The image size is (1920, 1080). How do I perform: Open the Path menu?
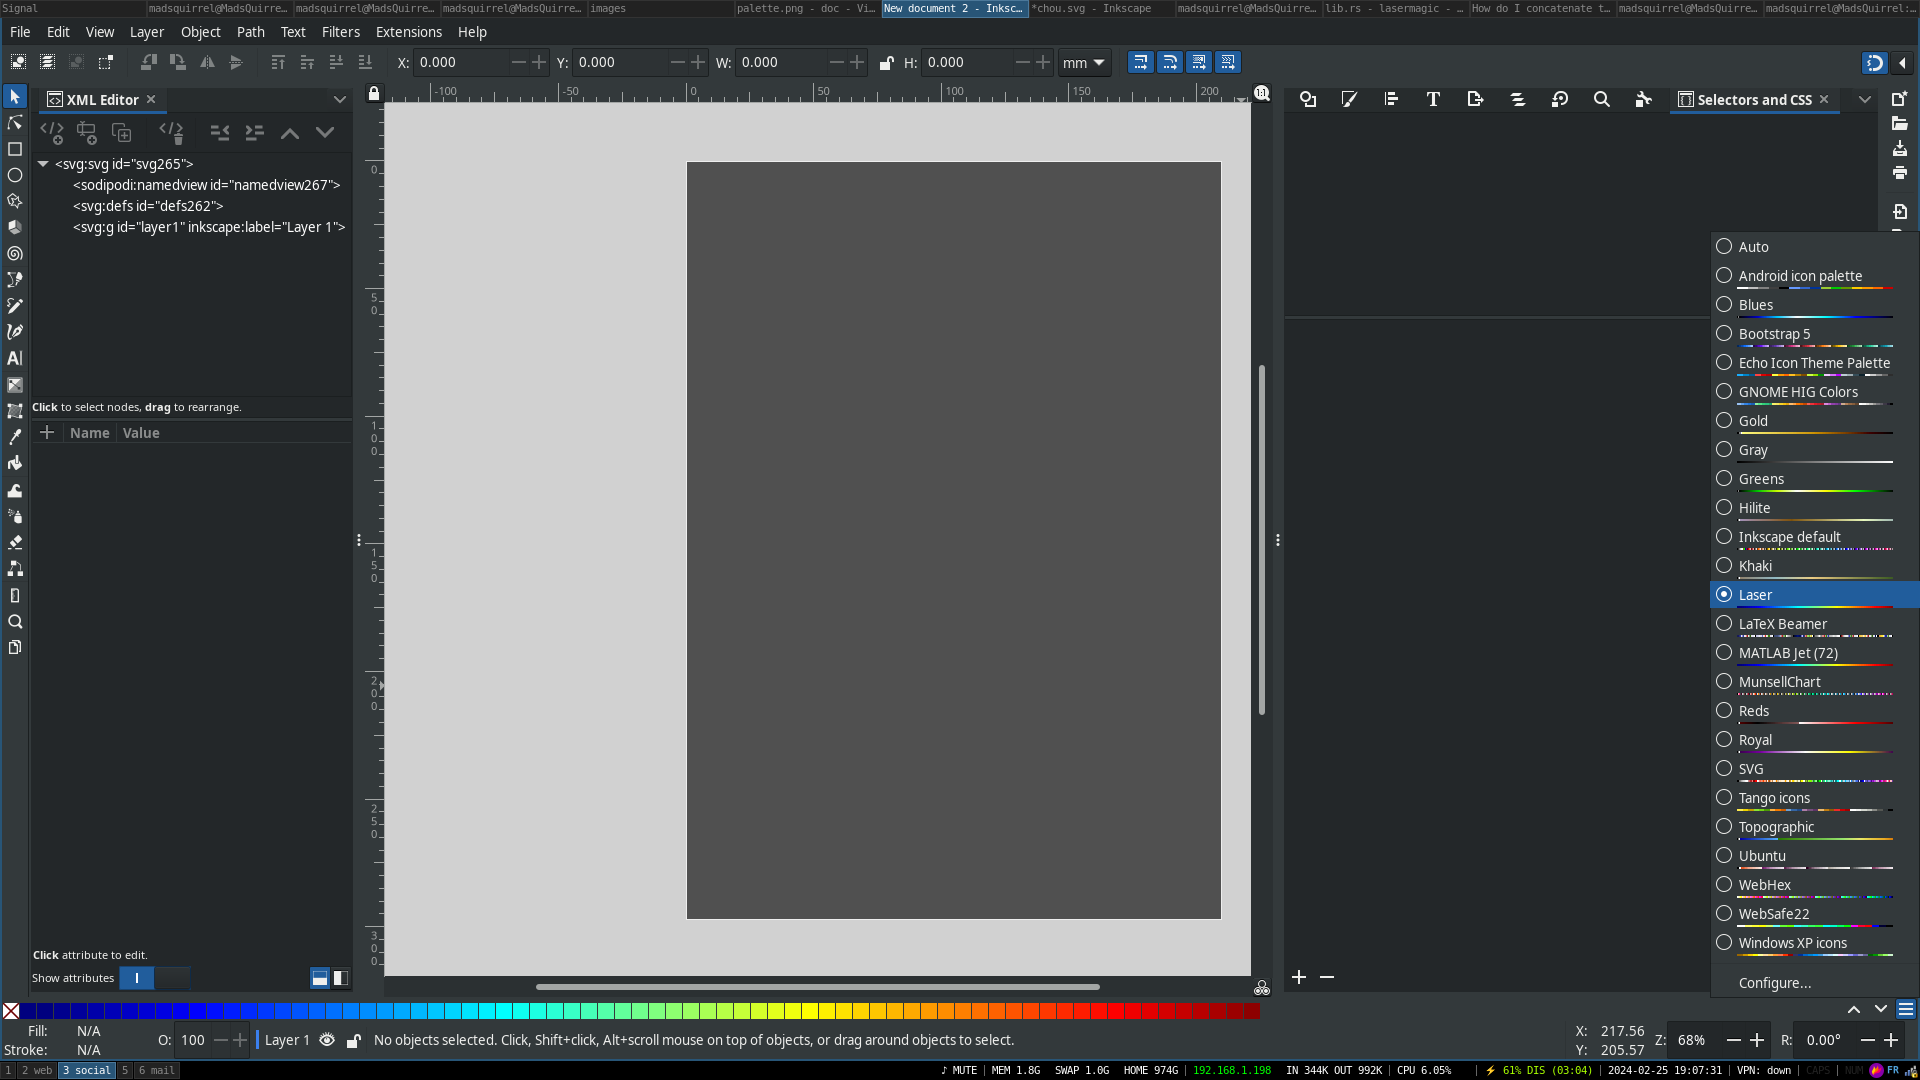(x=250, y=32)
